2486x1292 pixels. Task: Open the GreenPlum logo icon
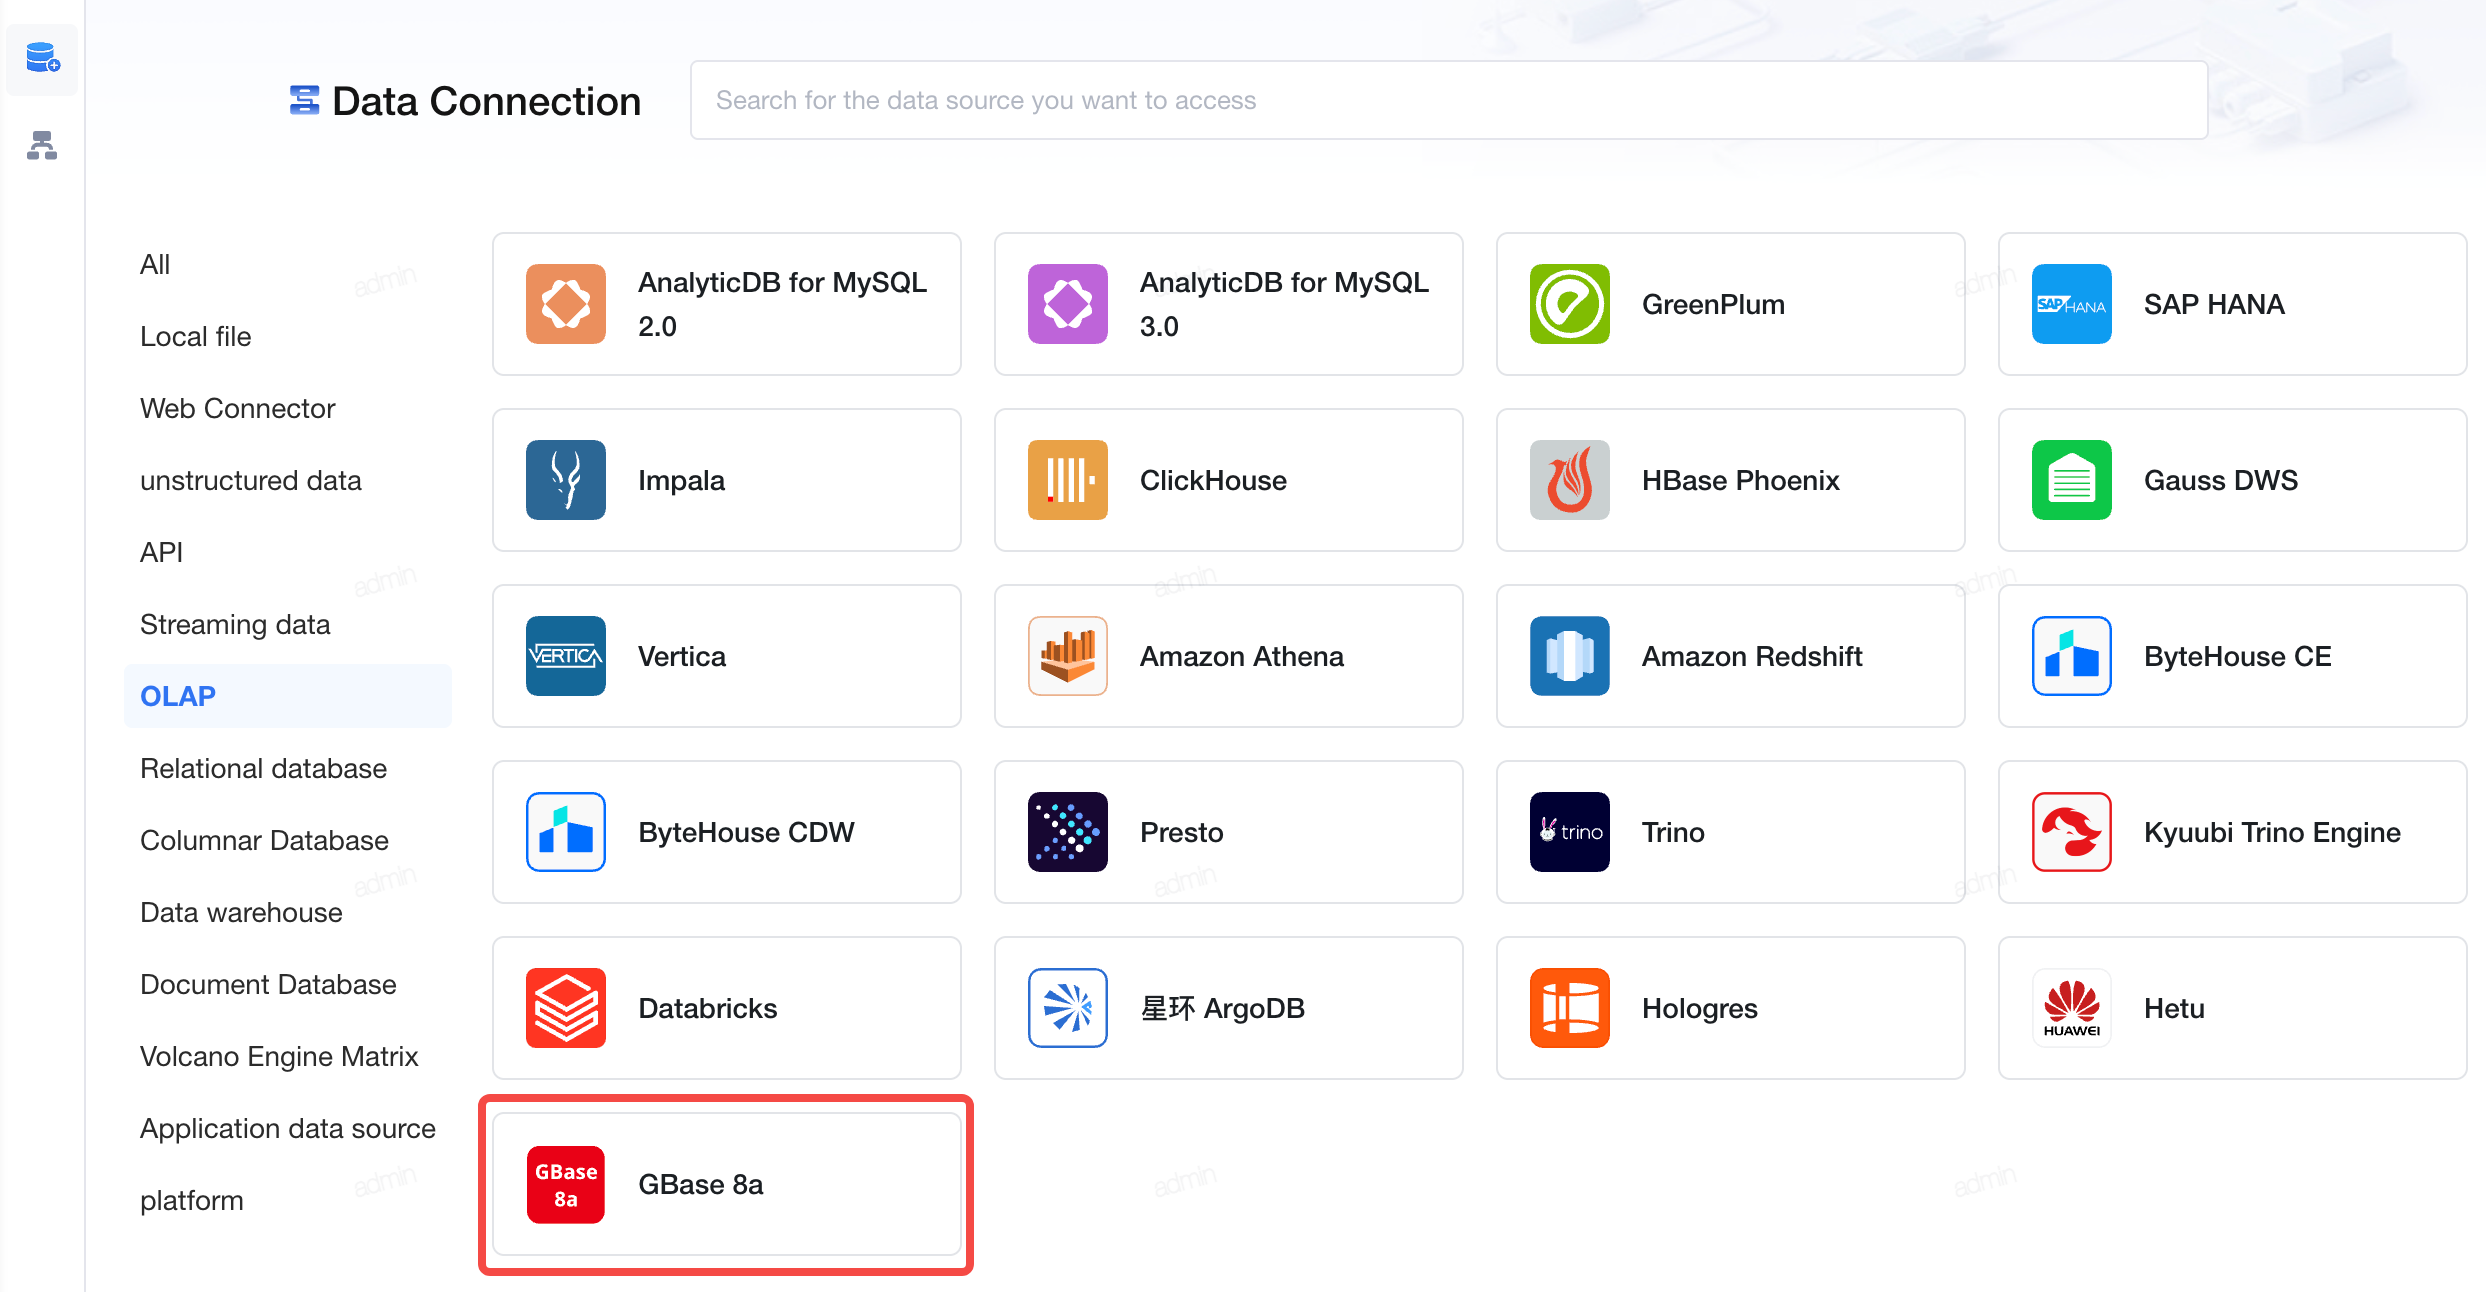click(1569, 304)
